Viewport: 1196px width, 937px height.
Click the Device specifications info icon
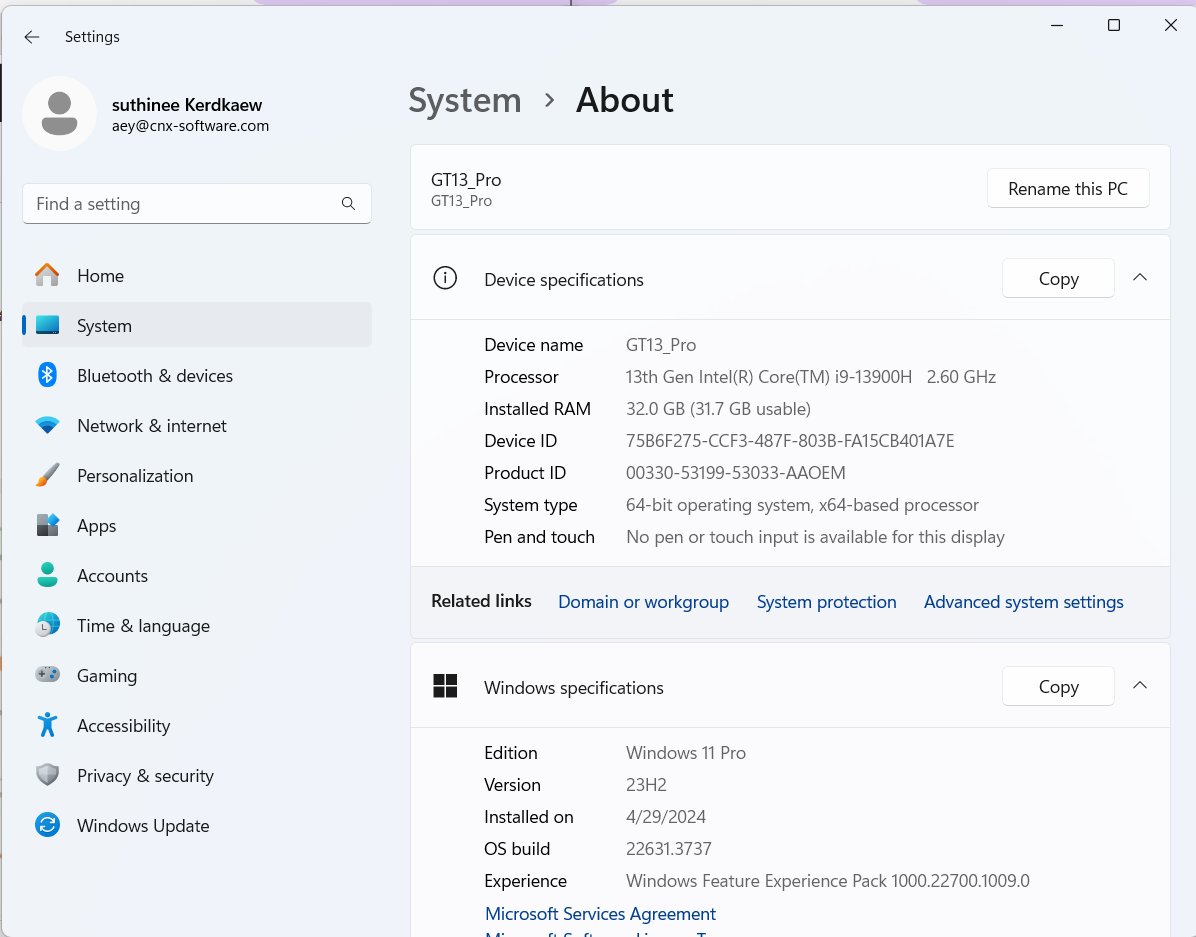coord(445,279)
